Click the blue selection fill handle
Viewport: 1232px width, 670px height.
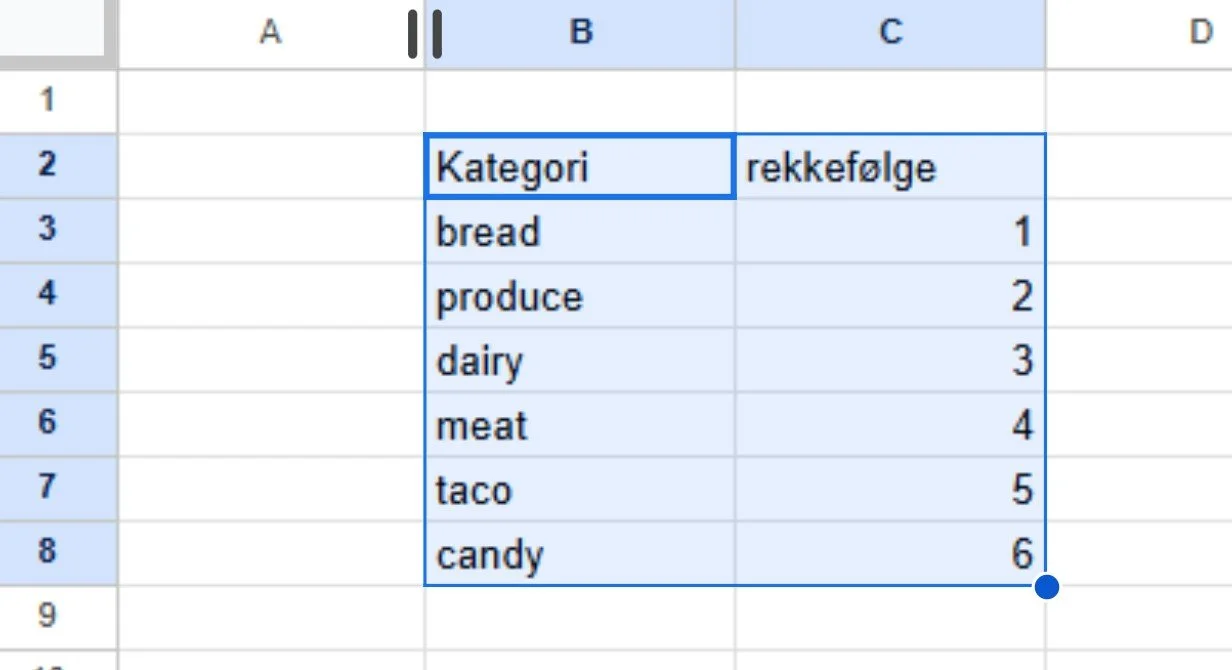[1046, 587]
